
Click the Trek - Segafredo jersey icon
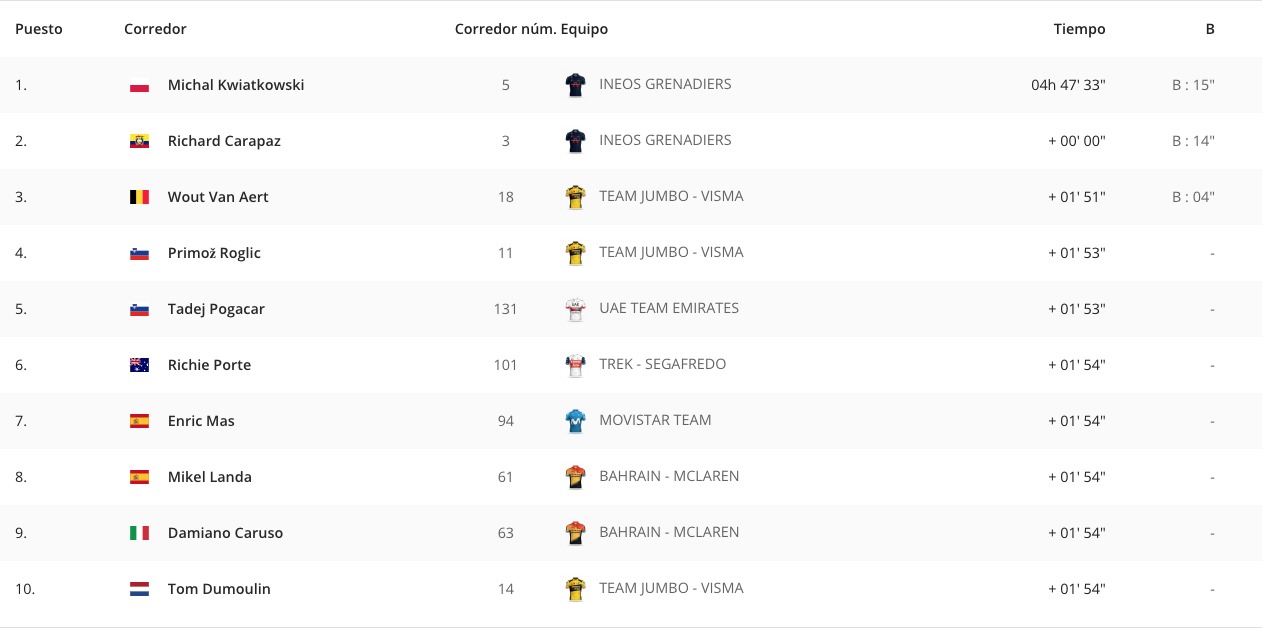click(x=575, y=365)
